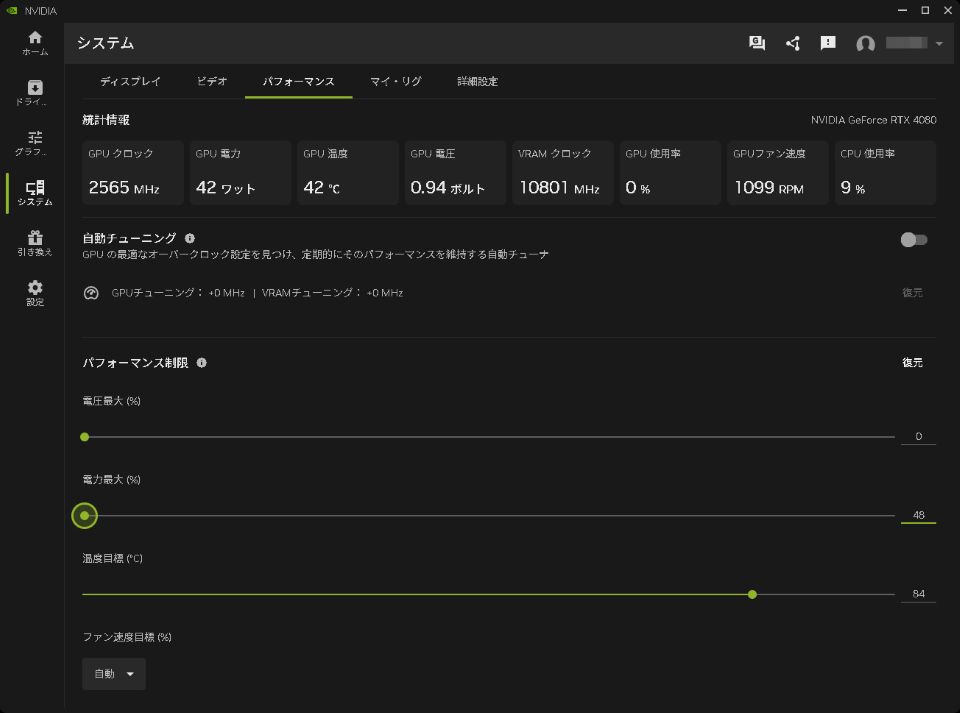The width and height of the screenshot is (960, 713).
Task: Click the GPUチューニング: +0 MHz text
Action: 178,293
